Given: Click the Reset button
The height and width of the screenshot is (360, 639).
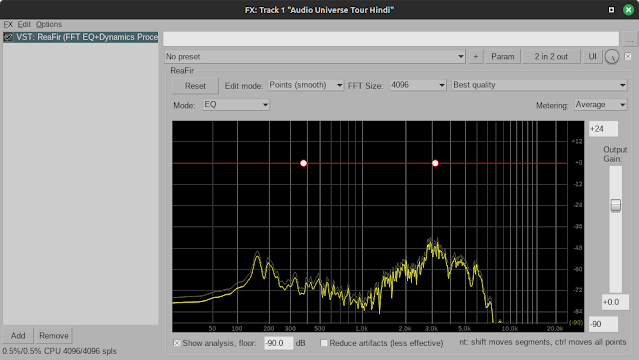Looking at the screenshot, I should [195, 86].
